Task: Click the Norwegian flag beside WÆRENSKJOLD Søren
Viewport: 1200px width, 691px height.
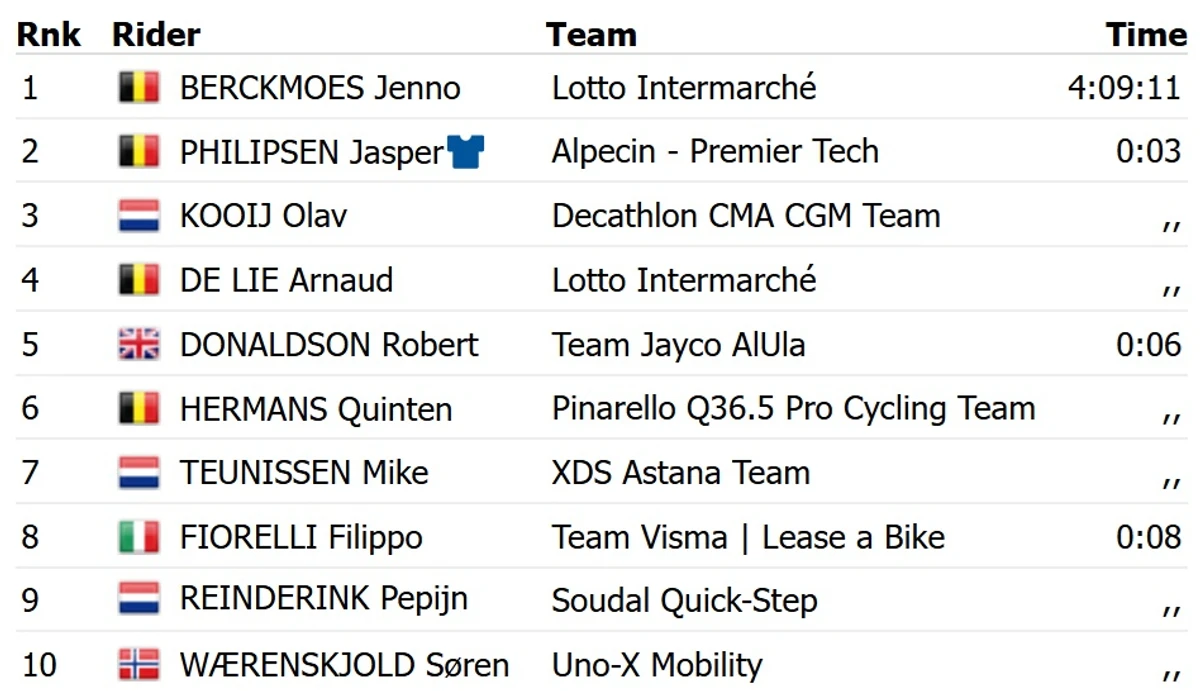Action: pyautogui.click(x=138, y=665)
